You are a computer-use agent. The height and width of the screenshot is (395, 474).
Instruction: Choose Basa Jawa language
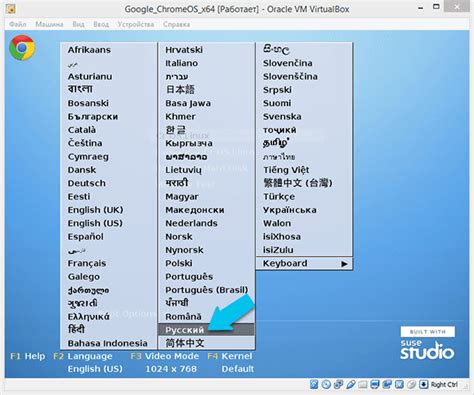pos(188,103)
